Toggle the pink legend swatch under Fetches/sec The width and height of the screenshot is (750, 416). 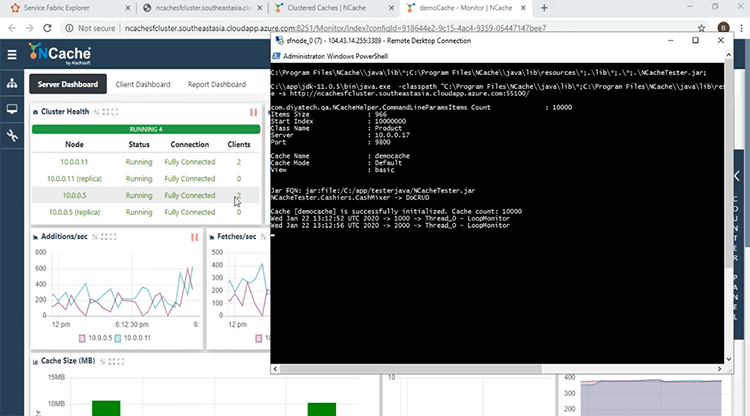(x=259, y=338)
